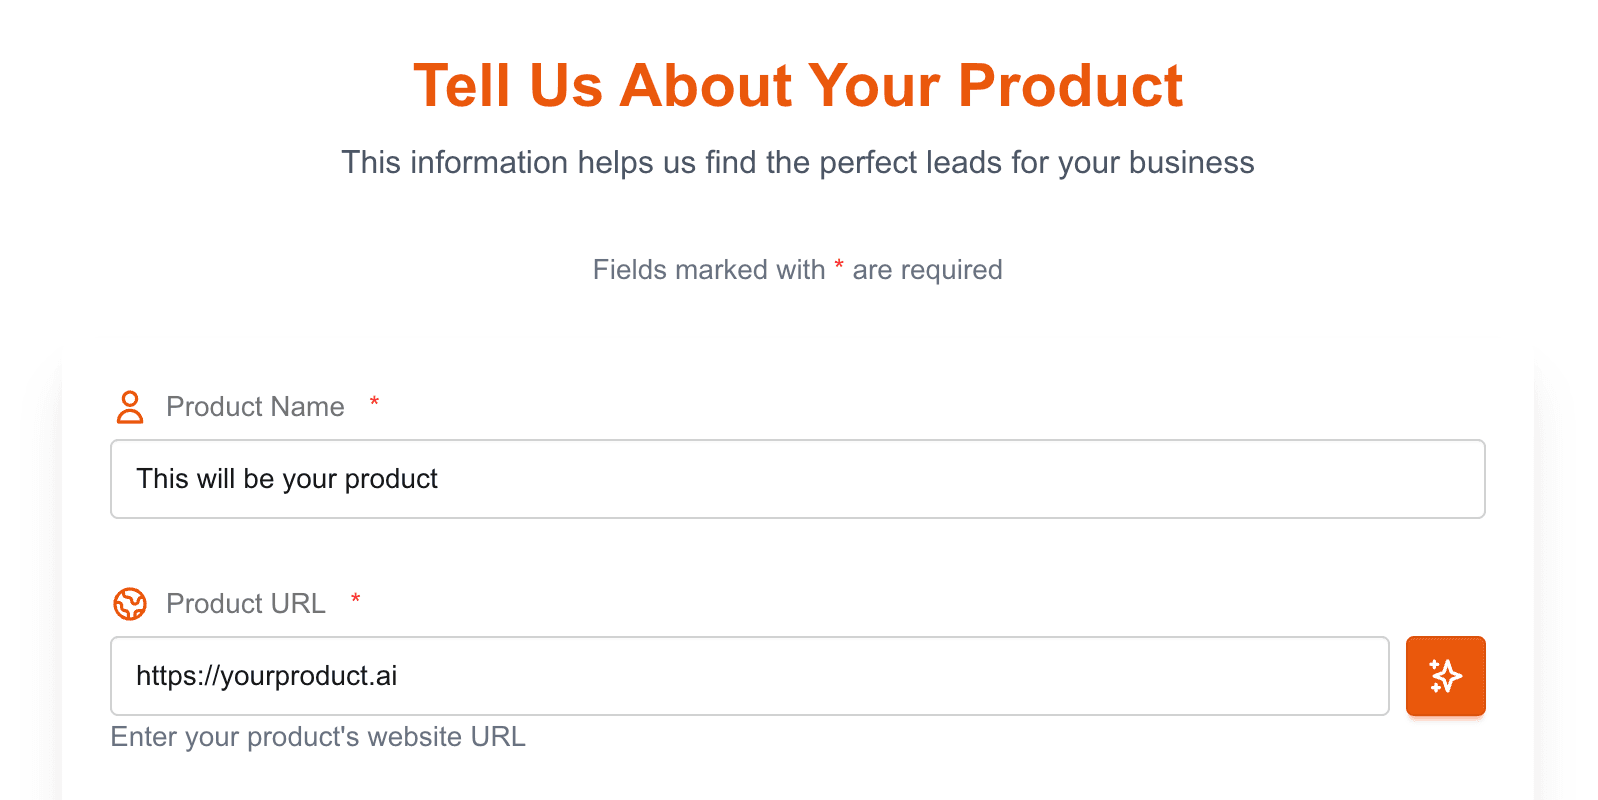Image resolution: width=1598 pixels, height=800 pixels.
Task: Click the Product Name label
Action: coord(255,407)
